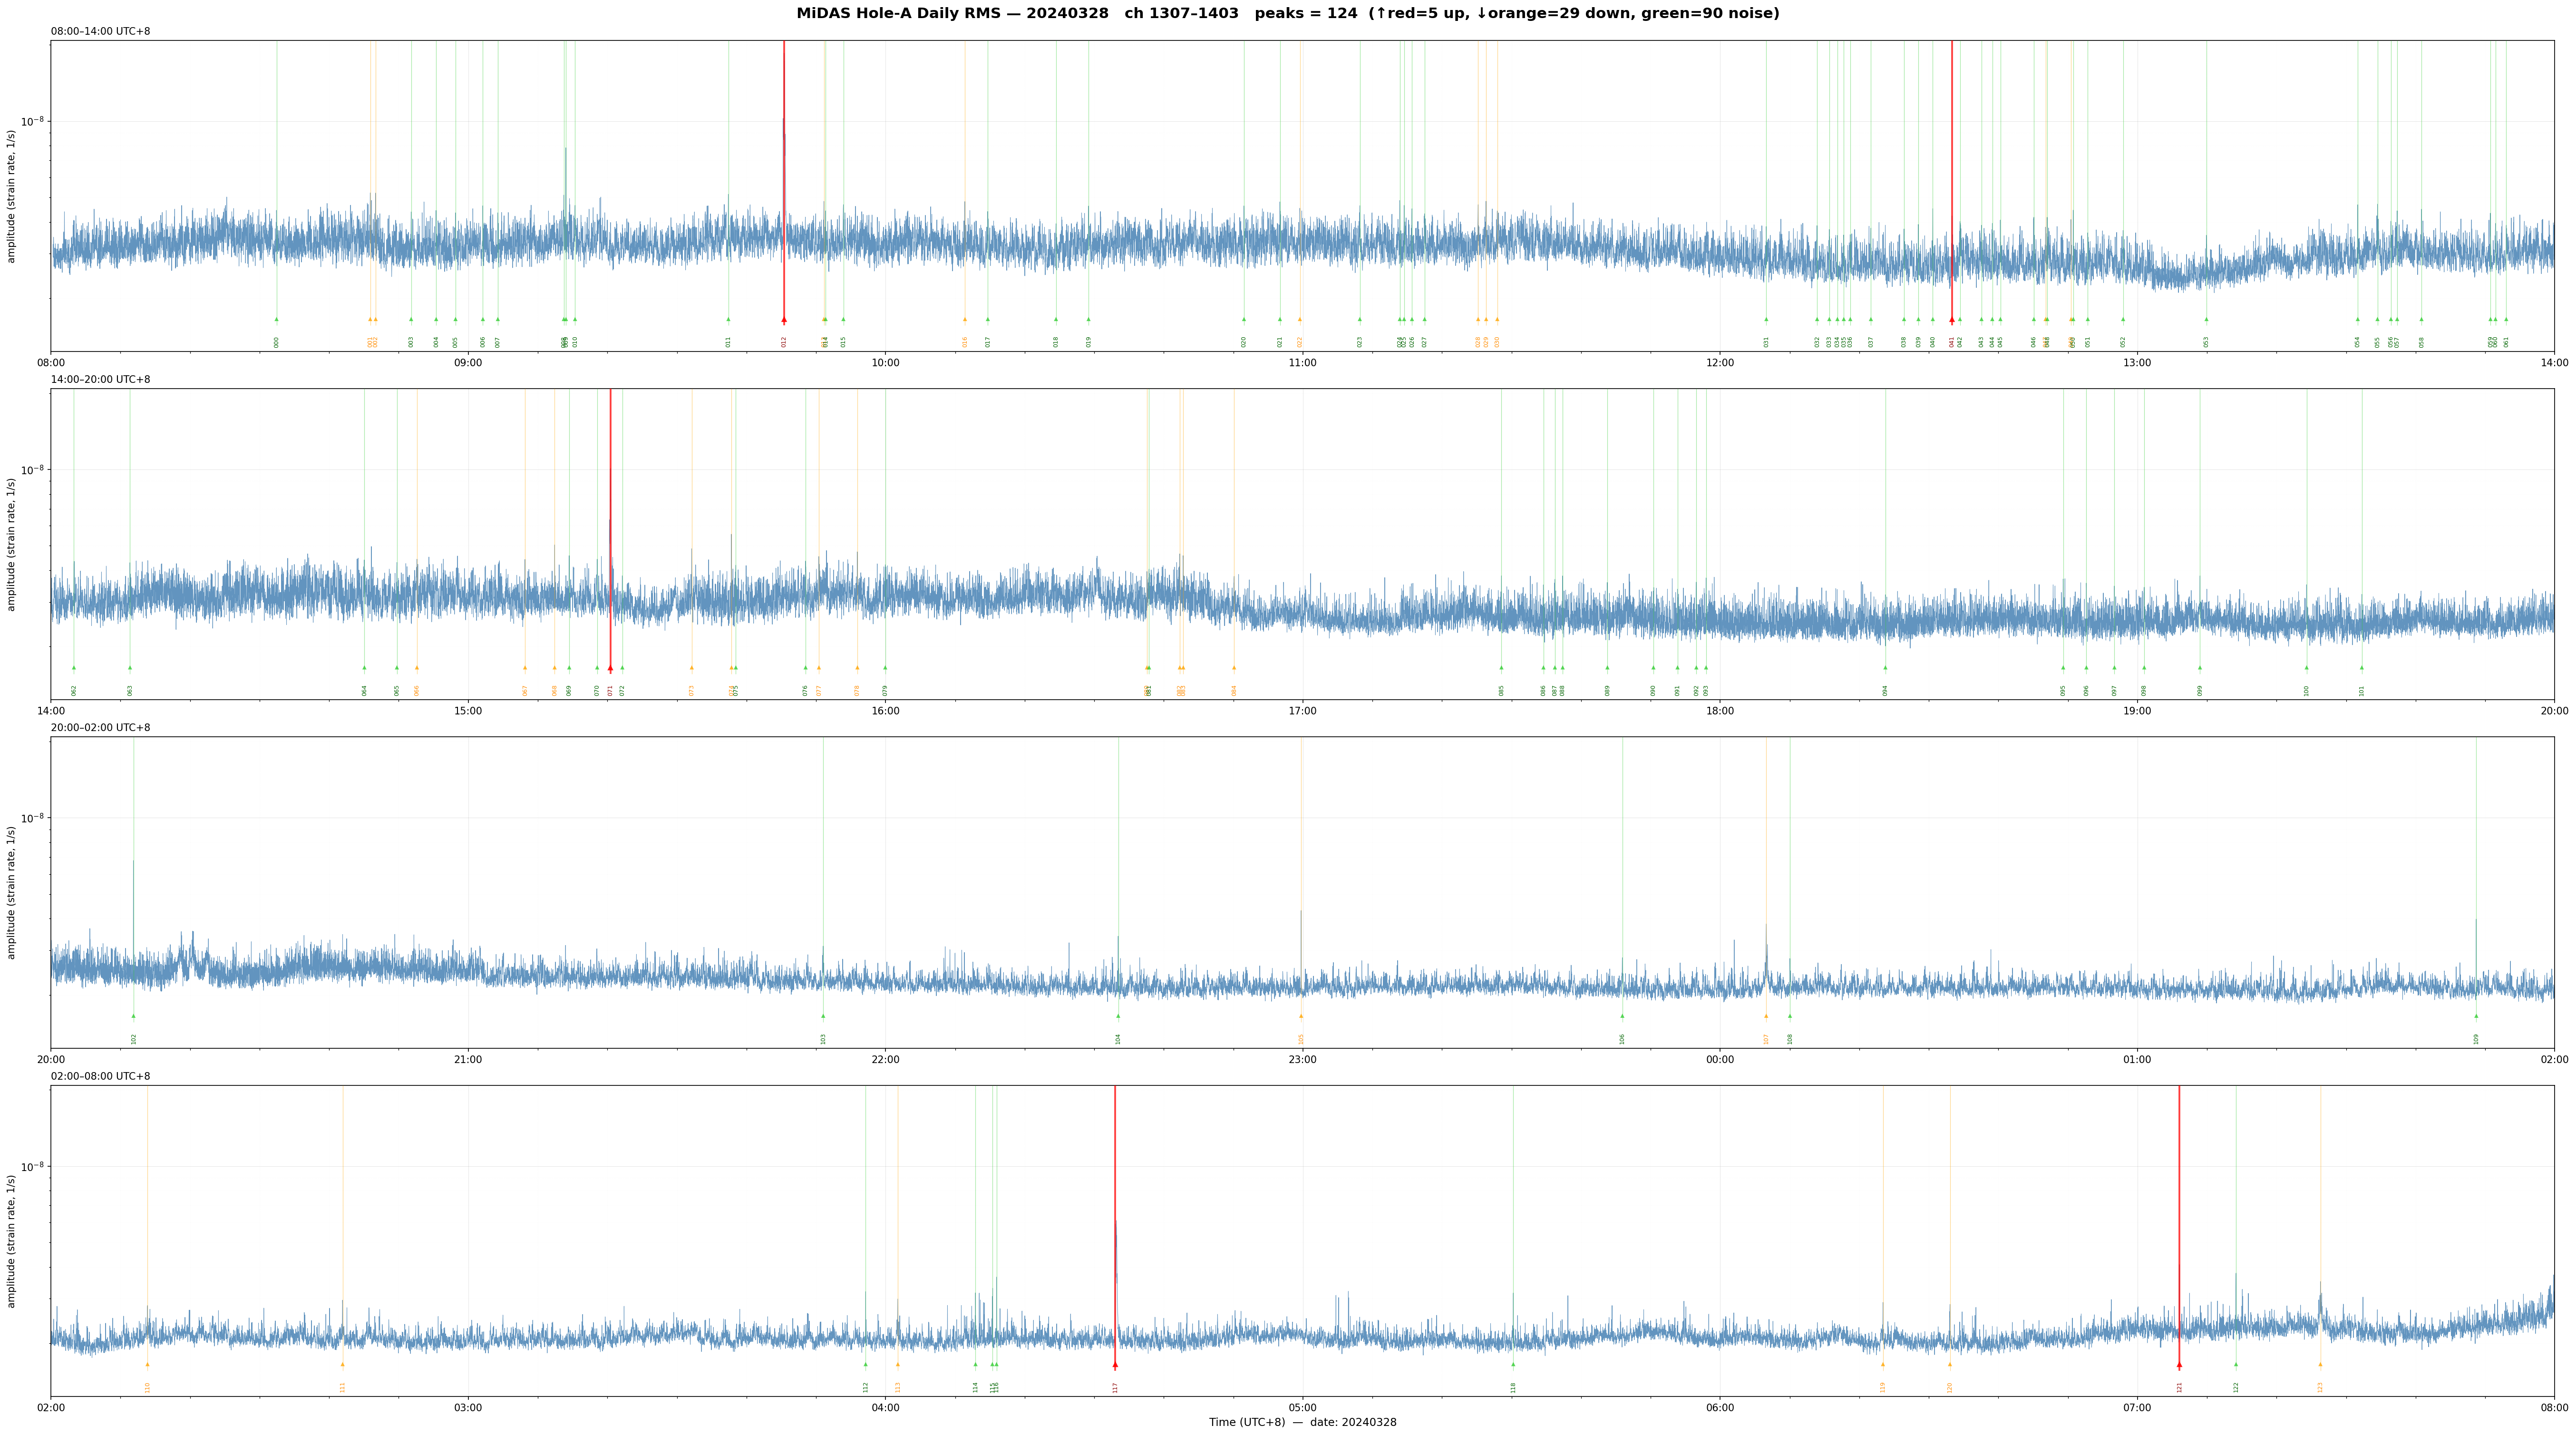The width and height of the screenshot is (2576, 1435).
Task: Click the y-axis amplitude label of the 14:00–20:00 panel
Action: (x=12, y=544)
